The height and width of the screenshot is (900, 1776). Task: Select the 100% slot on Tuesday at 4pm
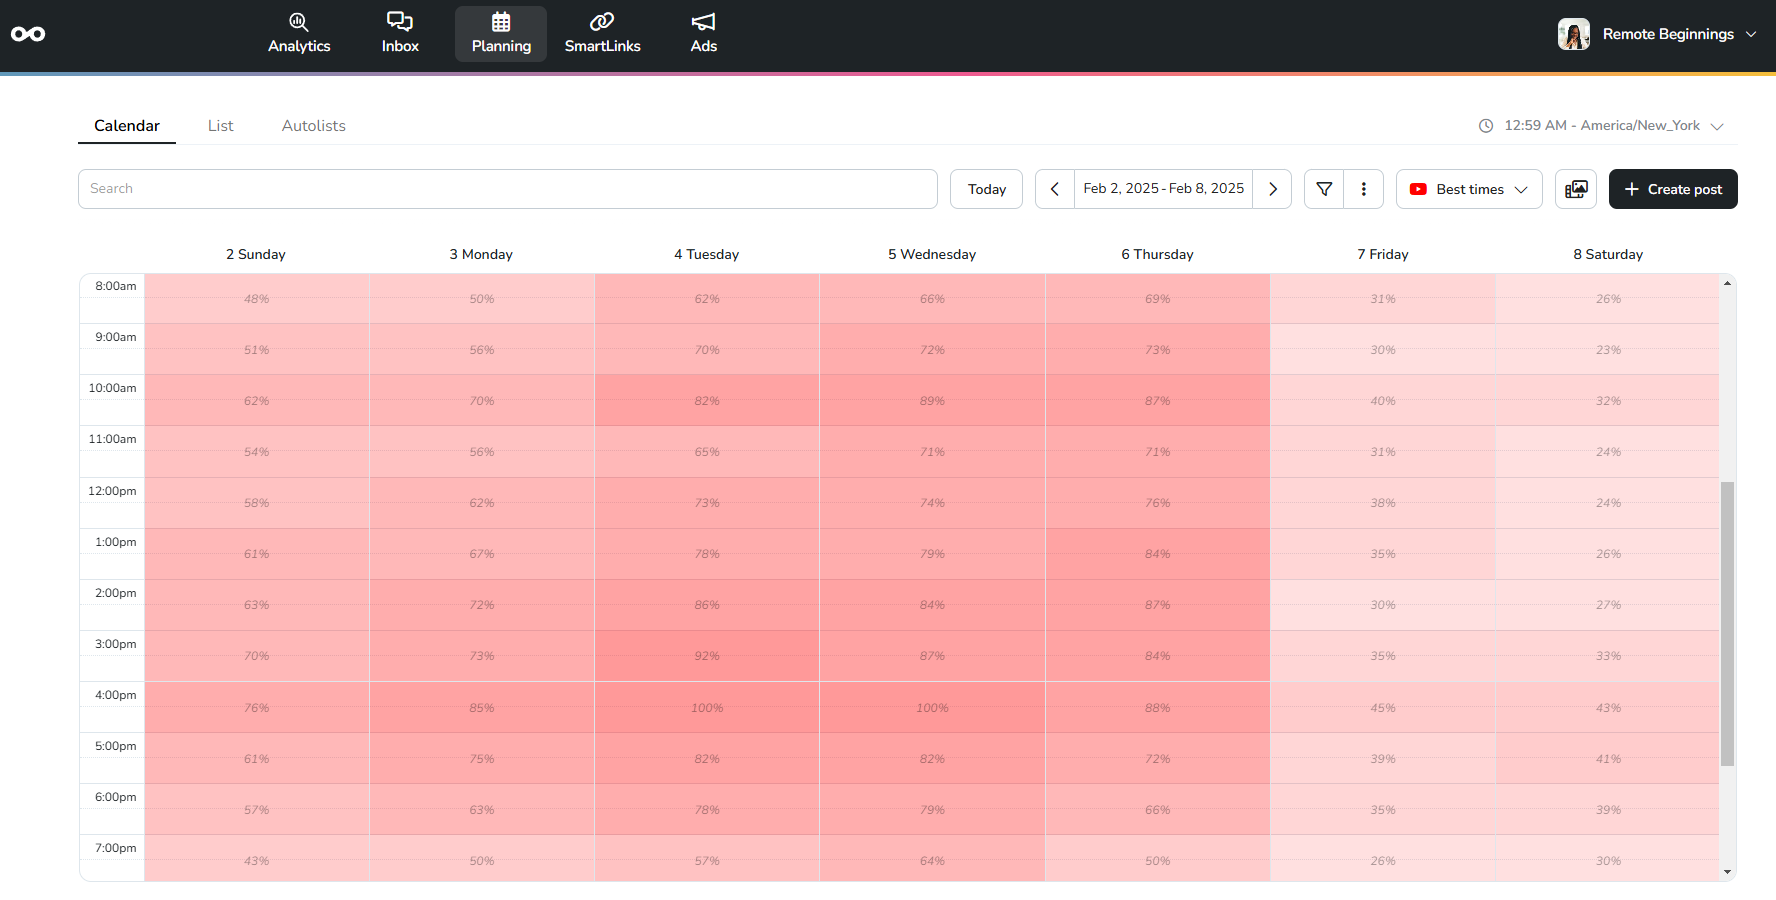706,707
